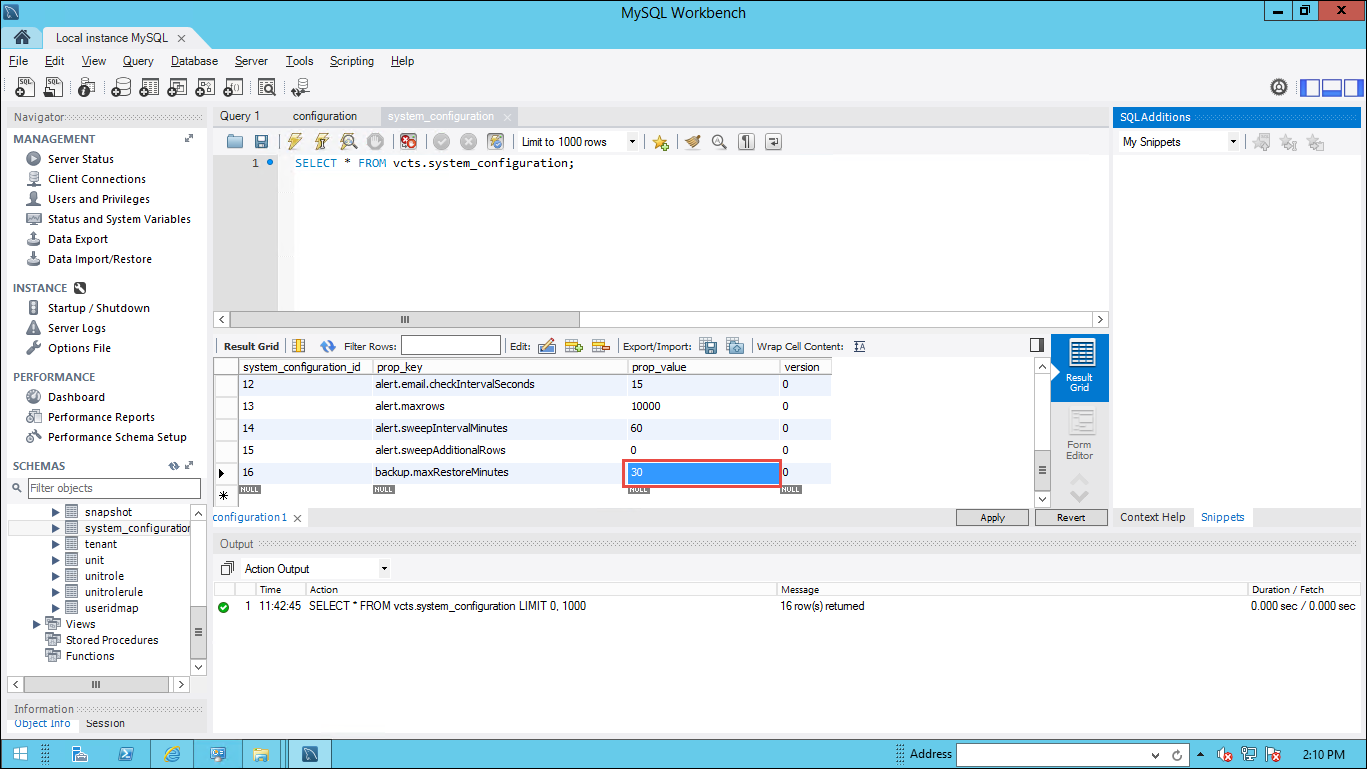Add a new table using the toolbar icon
1367x769 pixels.
(x=149, y=88)
